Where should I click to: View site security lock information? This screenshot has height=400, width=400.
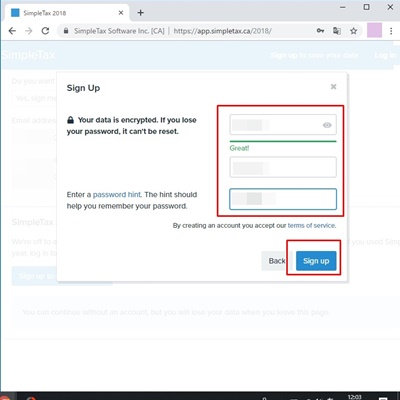tap(66, 31)
